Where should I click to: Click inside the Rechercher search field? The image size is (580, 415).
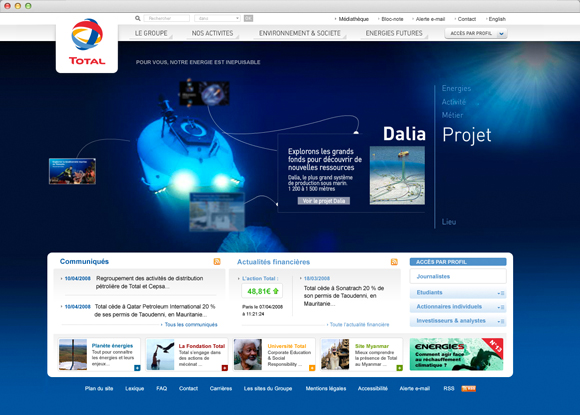(x=166, y=18)
